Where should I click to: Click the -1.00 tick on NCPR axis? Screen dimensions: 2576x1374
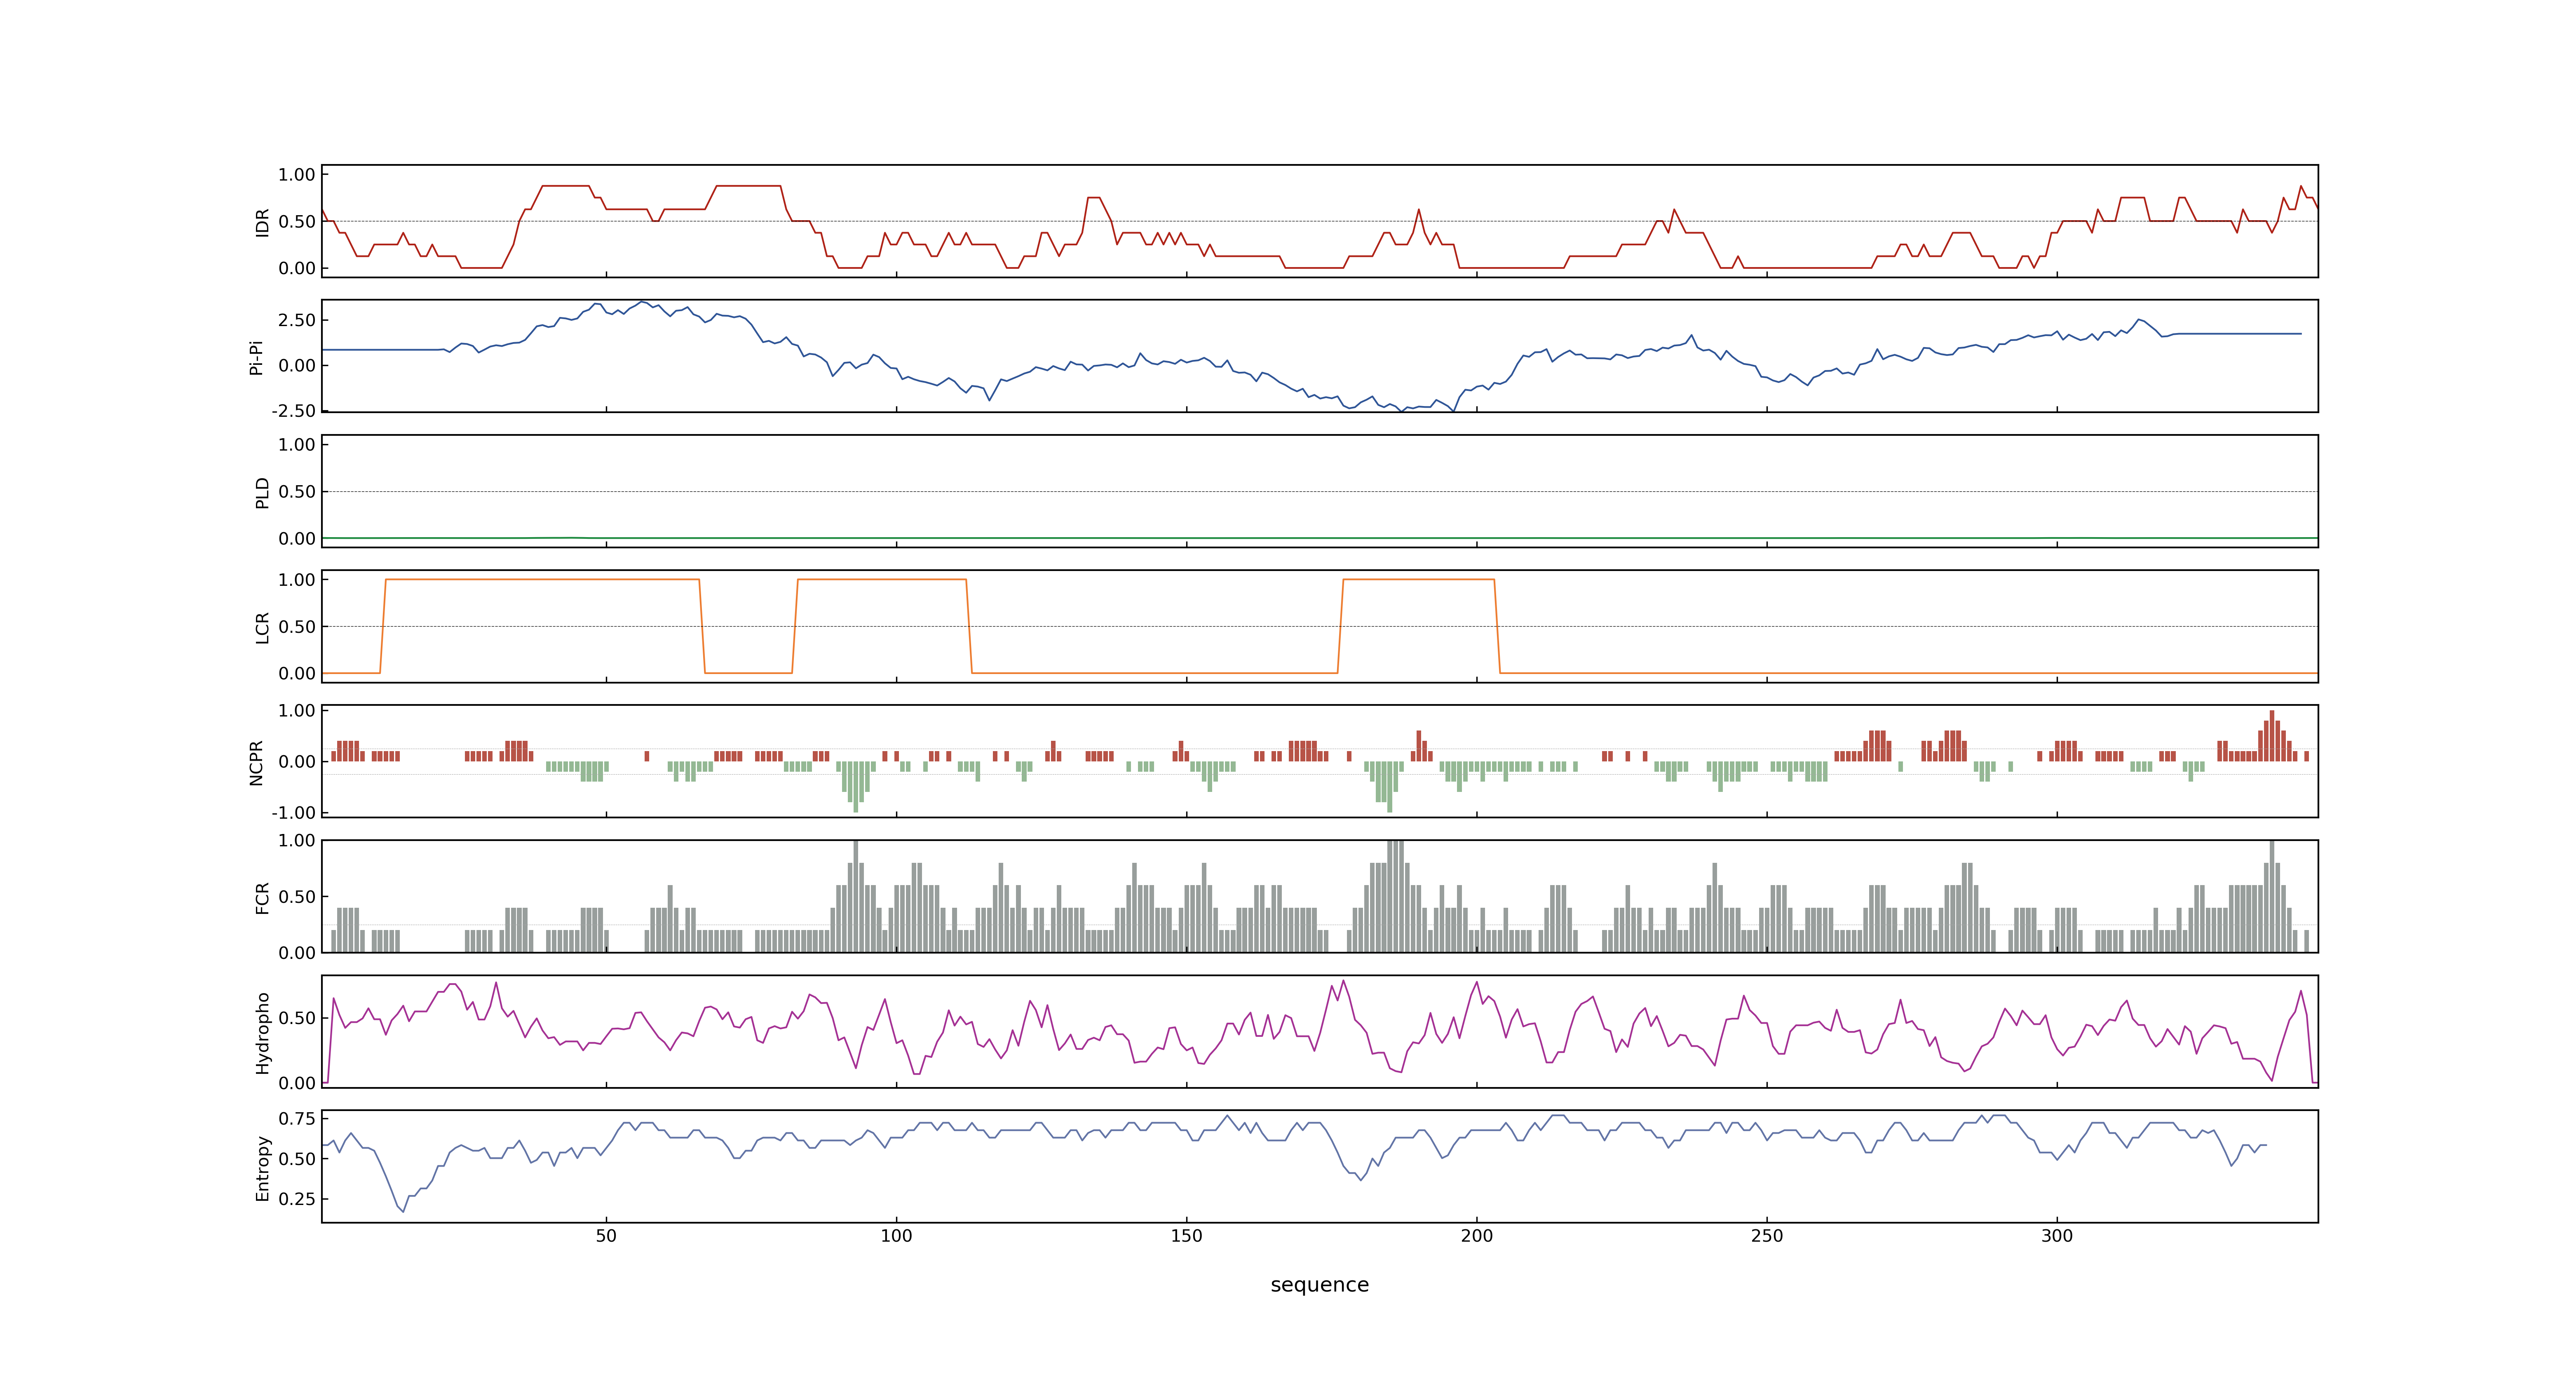(293, 812)
